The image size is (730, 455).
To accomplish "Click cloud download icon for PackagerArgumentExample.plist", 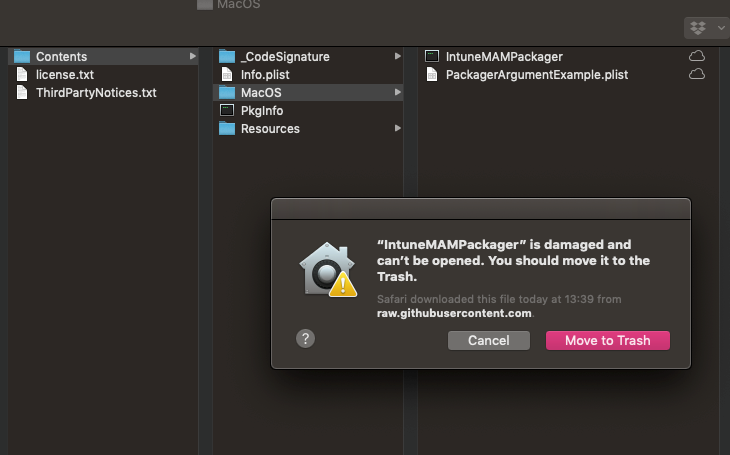I will click(697, 74).
